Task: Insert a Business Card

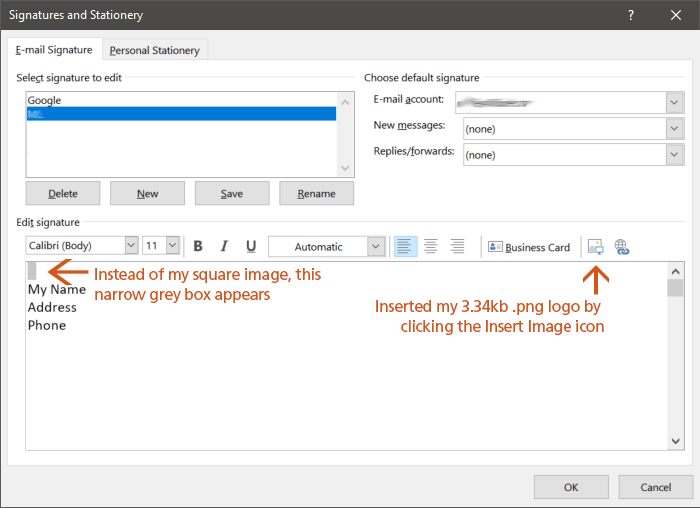Action: 529,247
